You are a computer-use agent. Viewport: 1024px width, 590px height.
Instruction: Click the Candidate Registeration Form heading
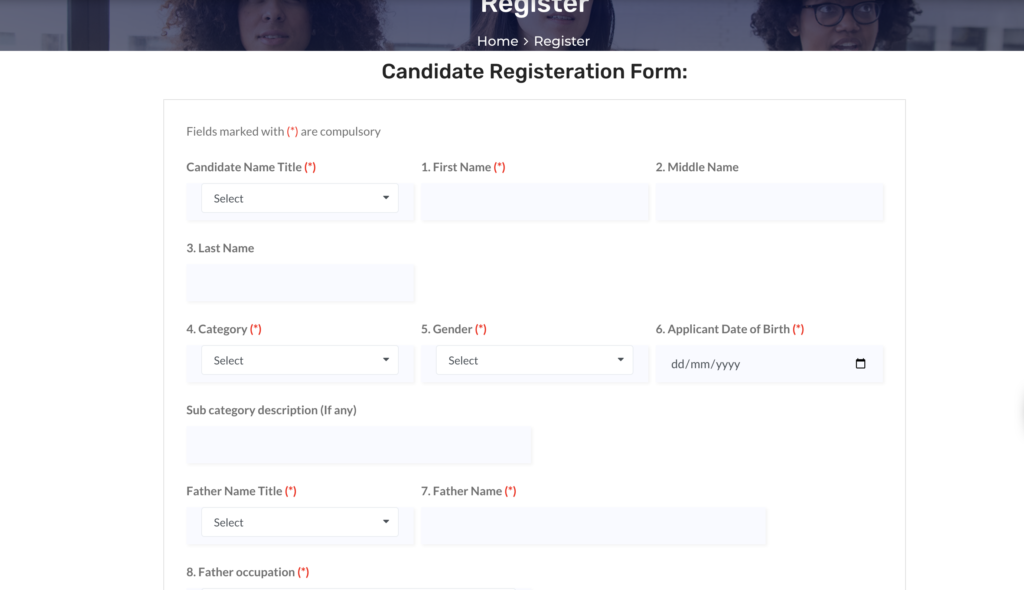[x=534, y=71]
